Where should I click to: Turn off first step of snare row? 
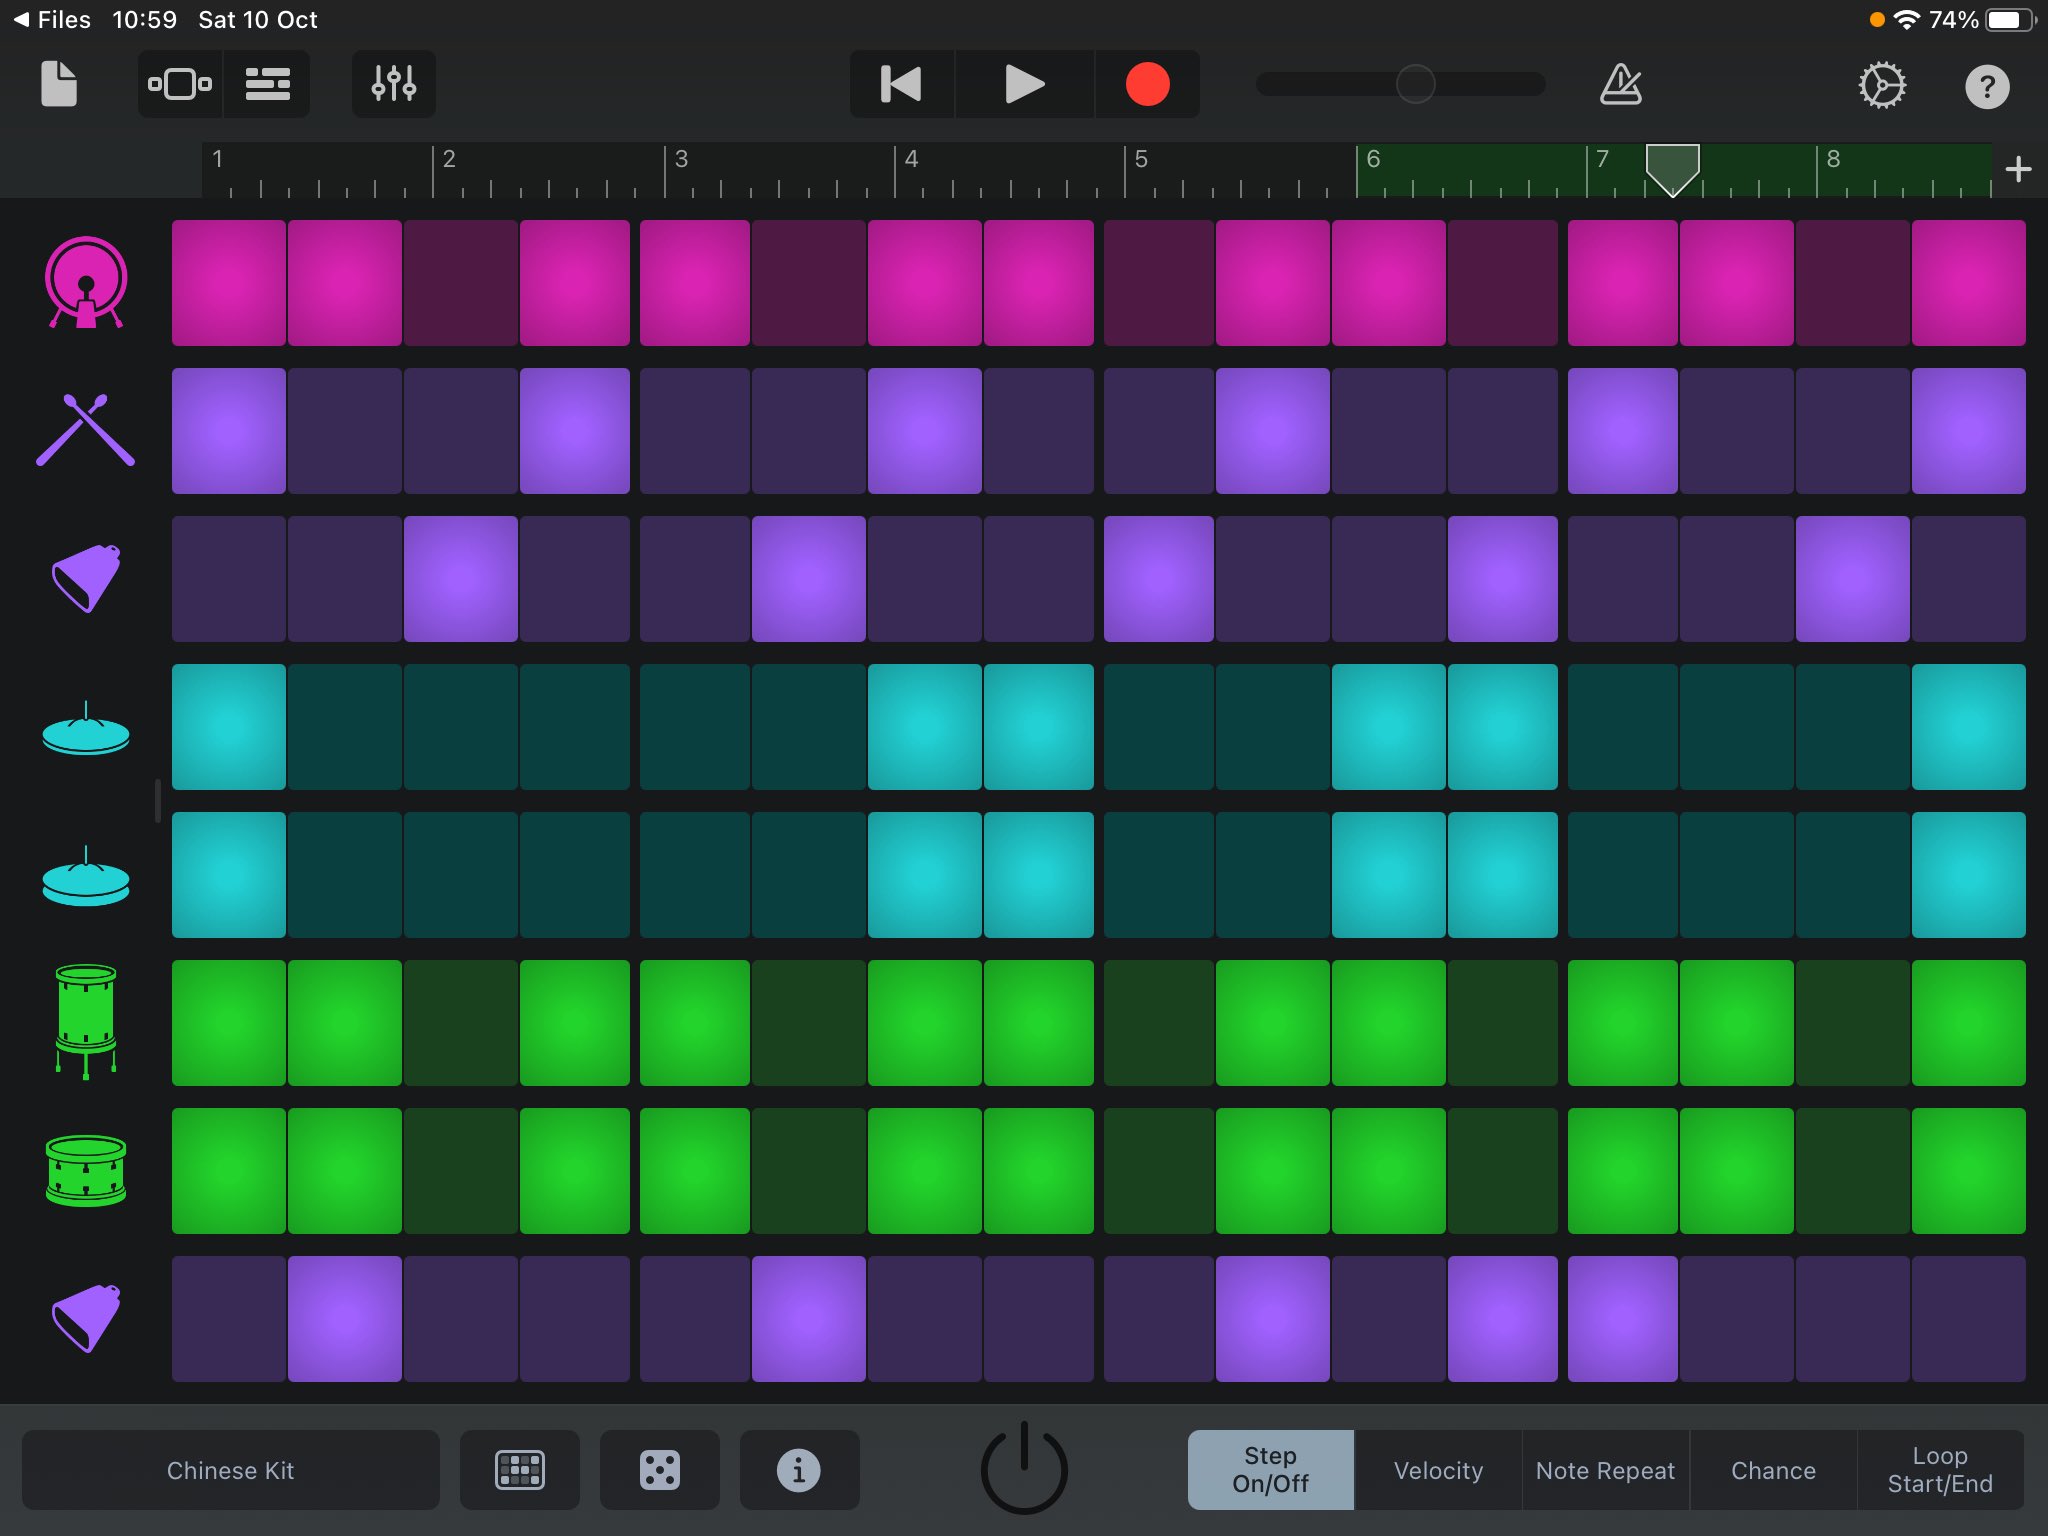tap(228, 1170)
